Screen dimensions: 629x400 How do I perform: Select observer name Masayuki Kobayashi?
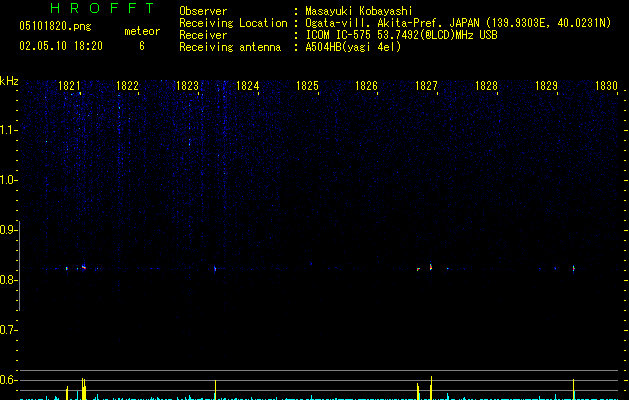click(x=359, y=11)
